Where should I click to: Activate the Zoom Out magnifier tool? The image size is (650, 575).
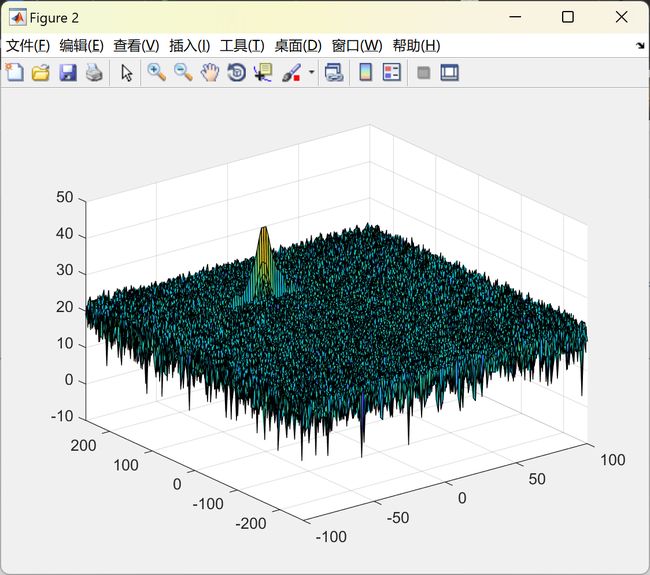point(183,73)
